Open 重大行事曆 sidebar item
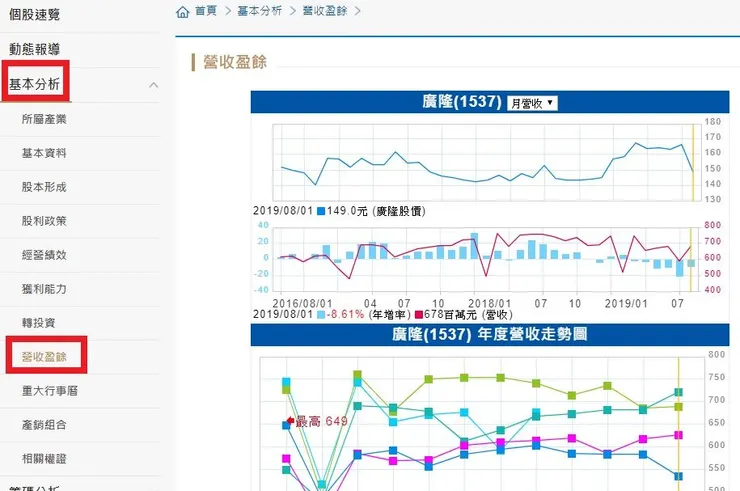 coord(50,391)
